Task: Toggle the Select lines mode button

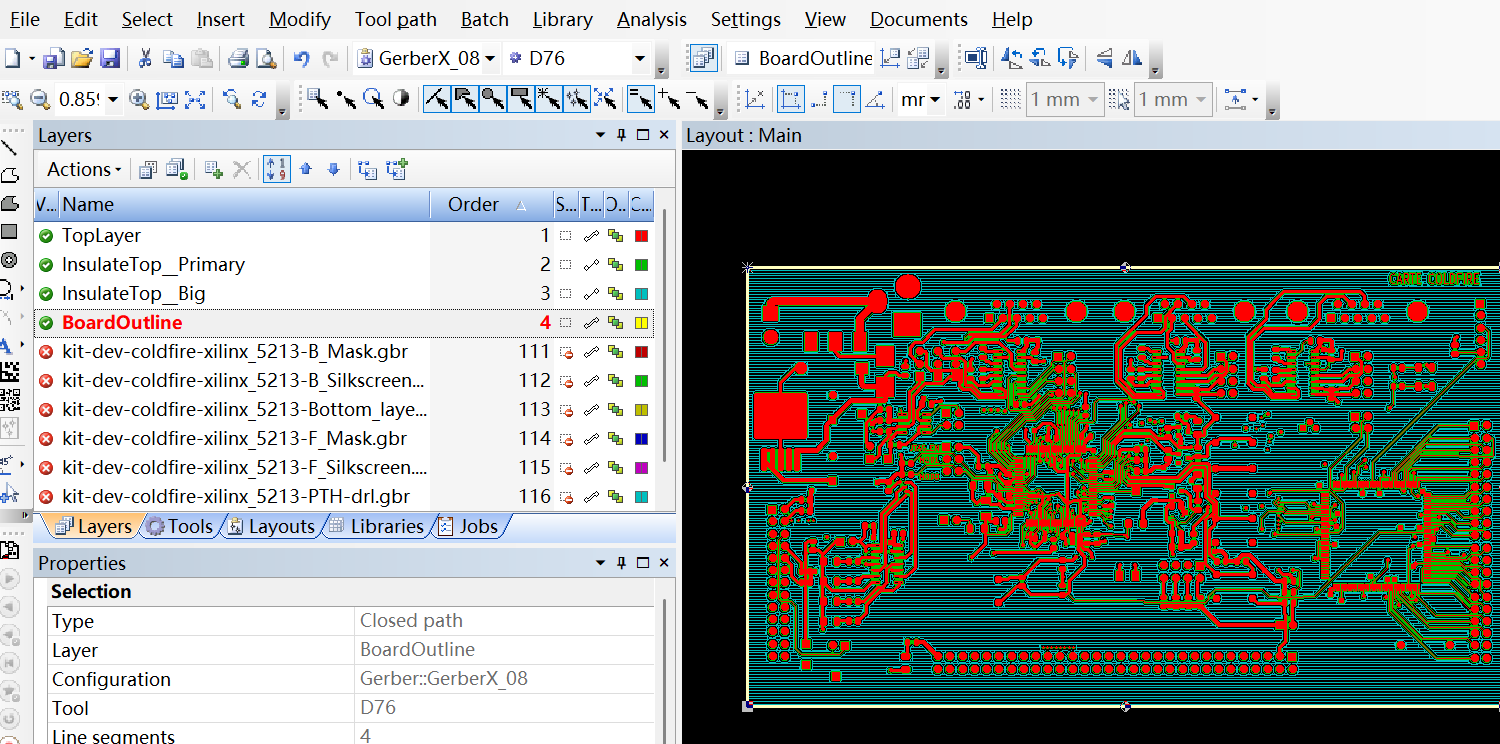Action: point(436,99)
